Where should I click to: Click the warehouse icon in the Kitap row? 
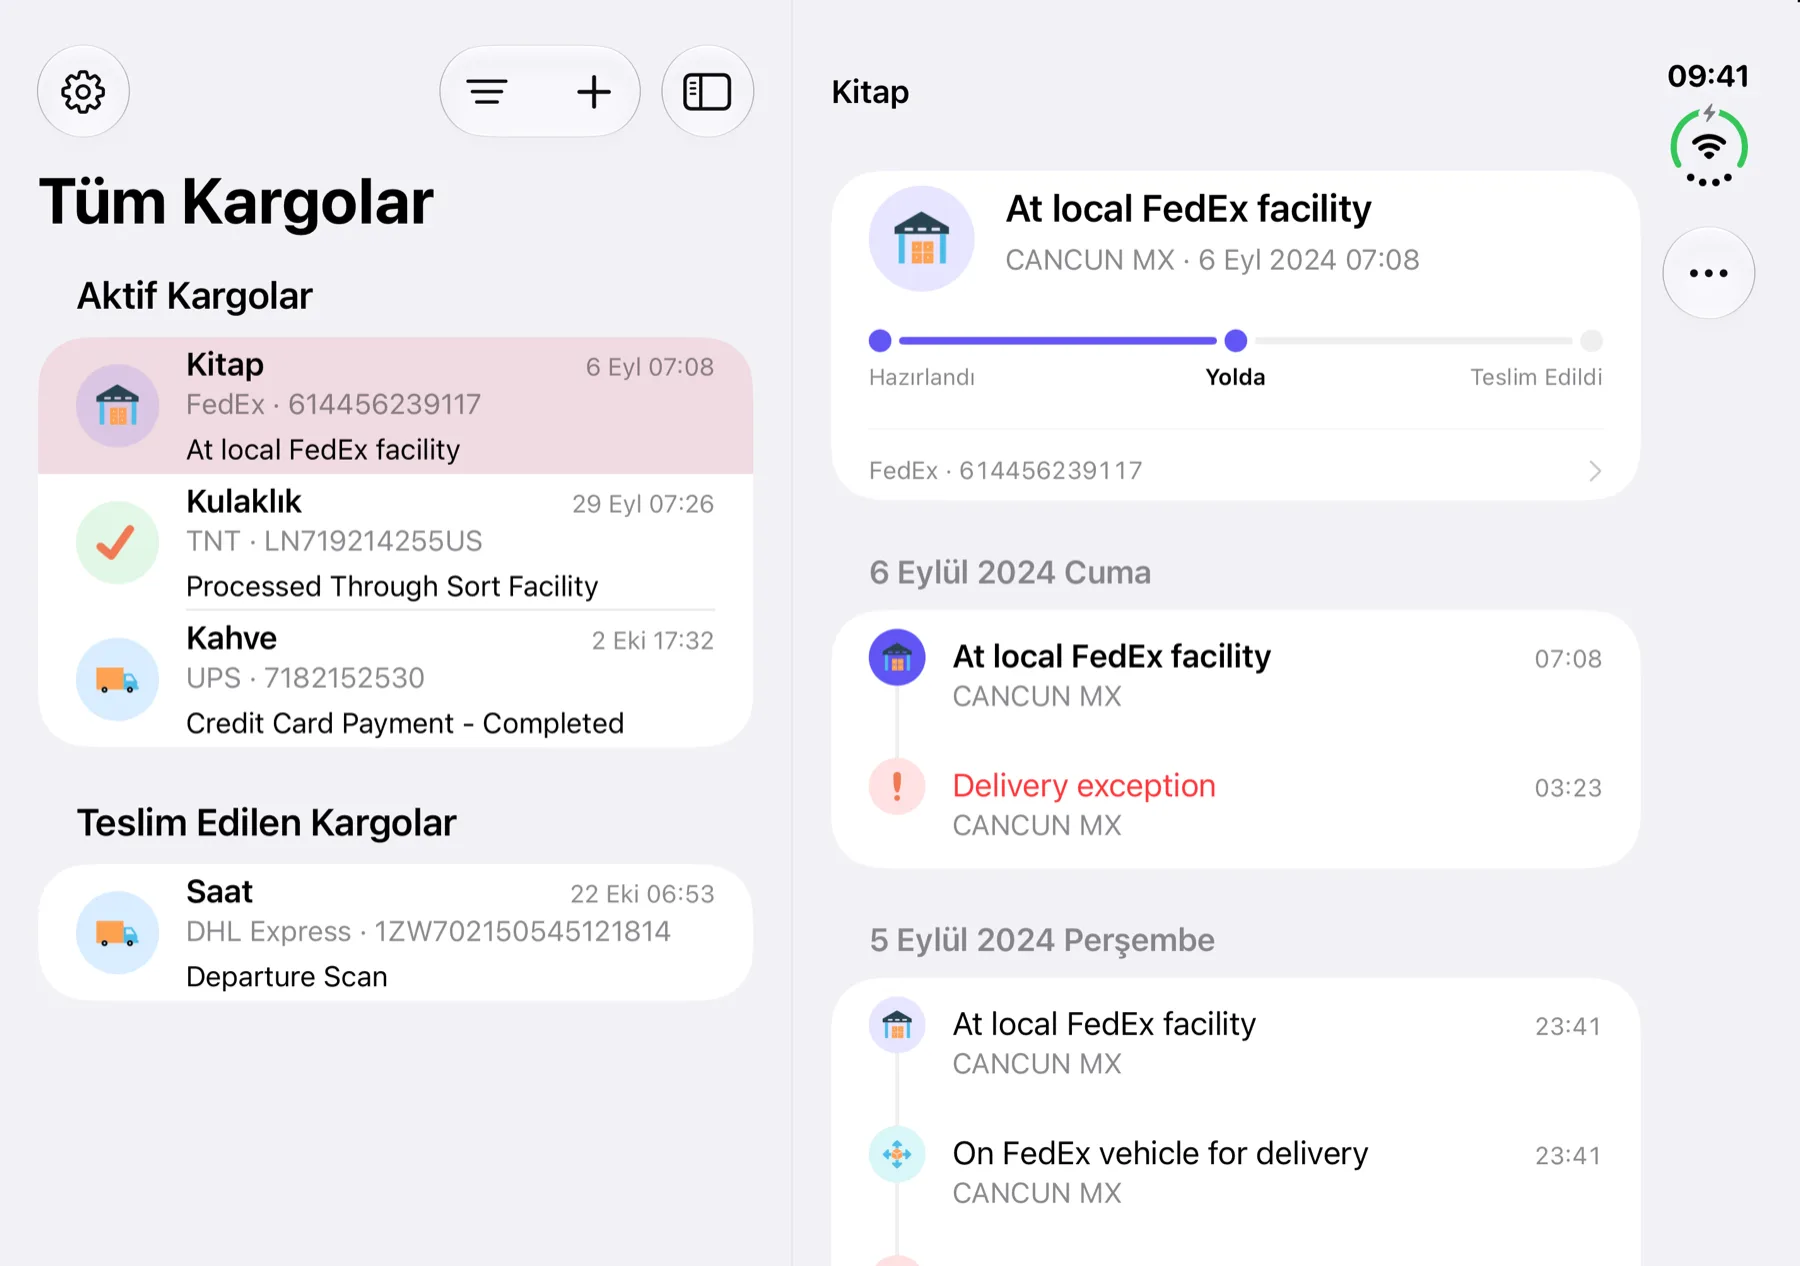[x=117, y=406]
